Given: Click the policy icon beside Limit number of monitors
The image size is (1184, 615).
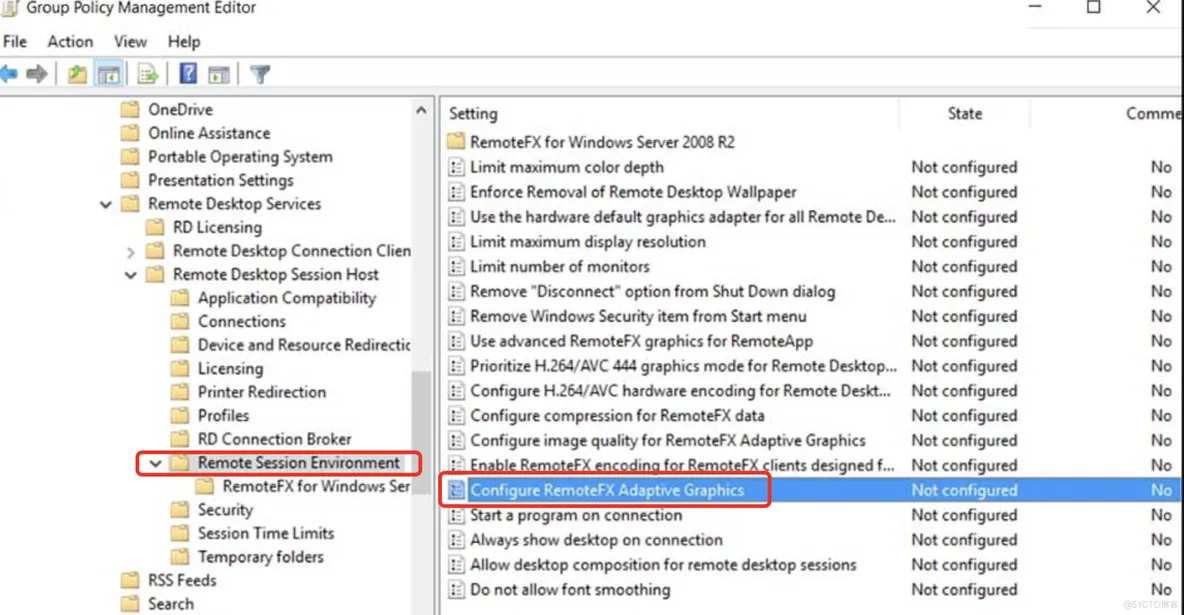Looking at the screenshot, I should click(x=456, y=267).
